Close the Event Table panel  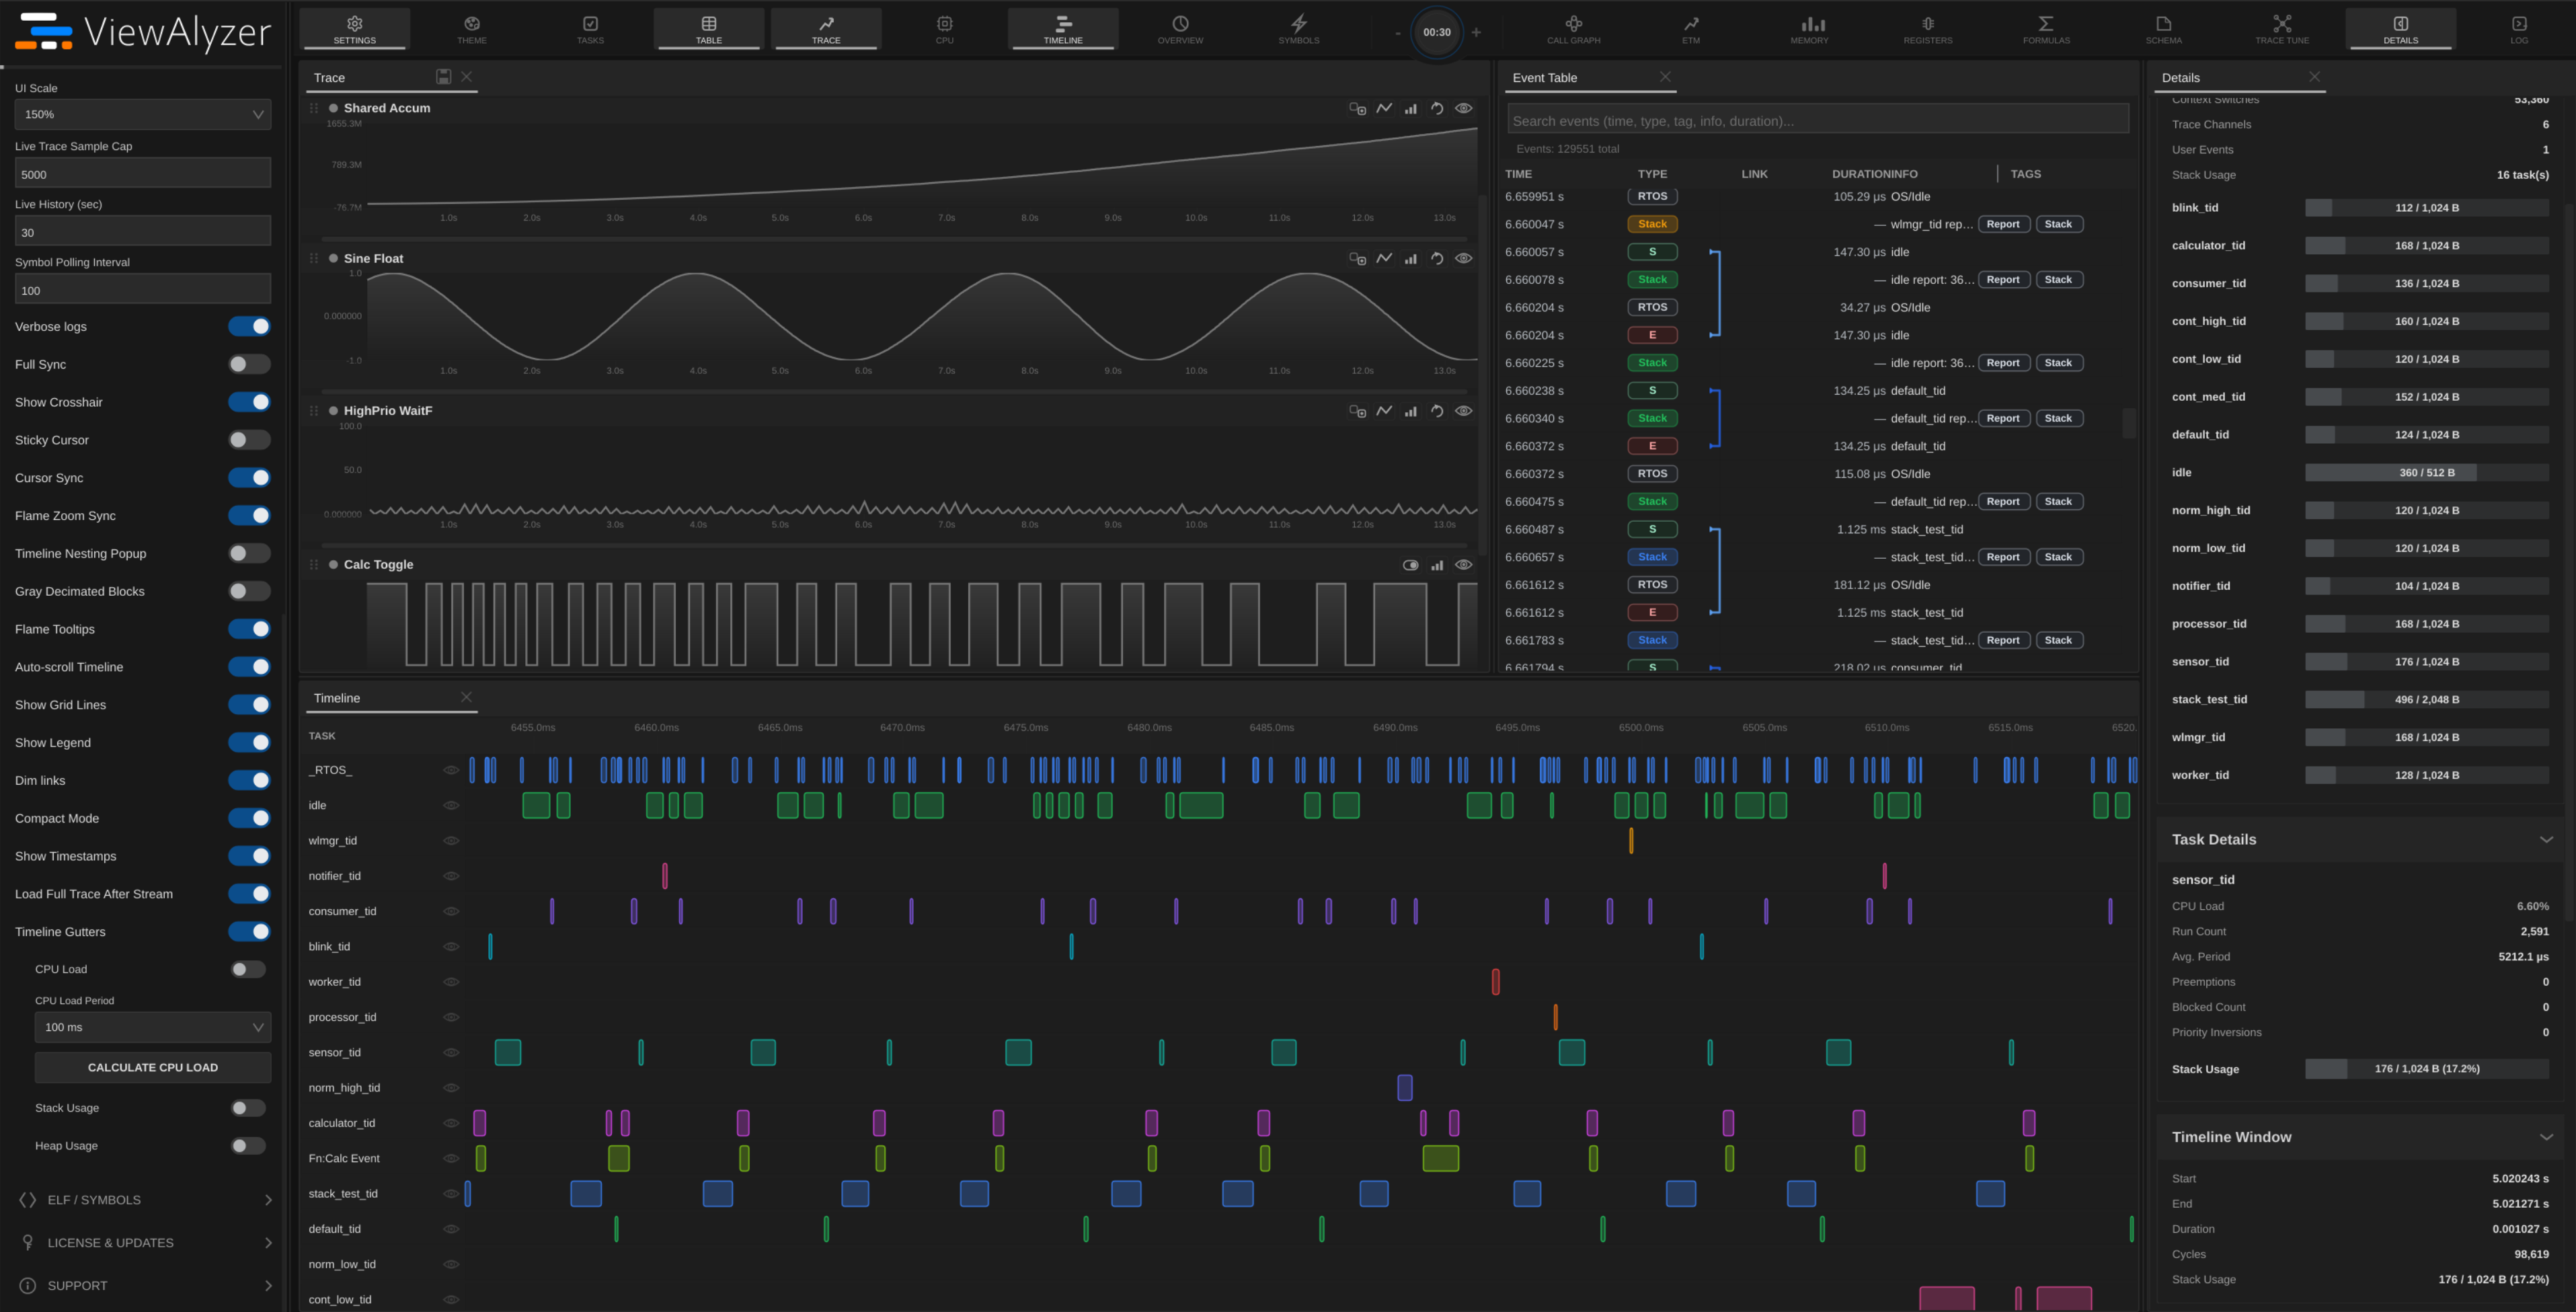pos(1665,77)
